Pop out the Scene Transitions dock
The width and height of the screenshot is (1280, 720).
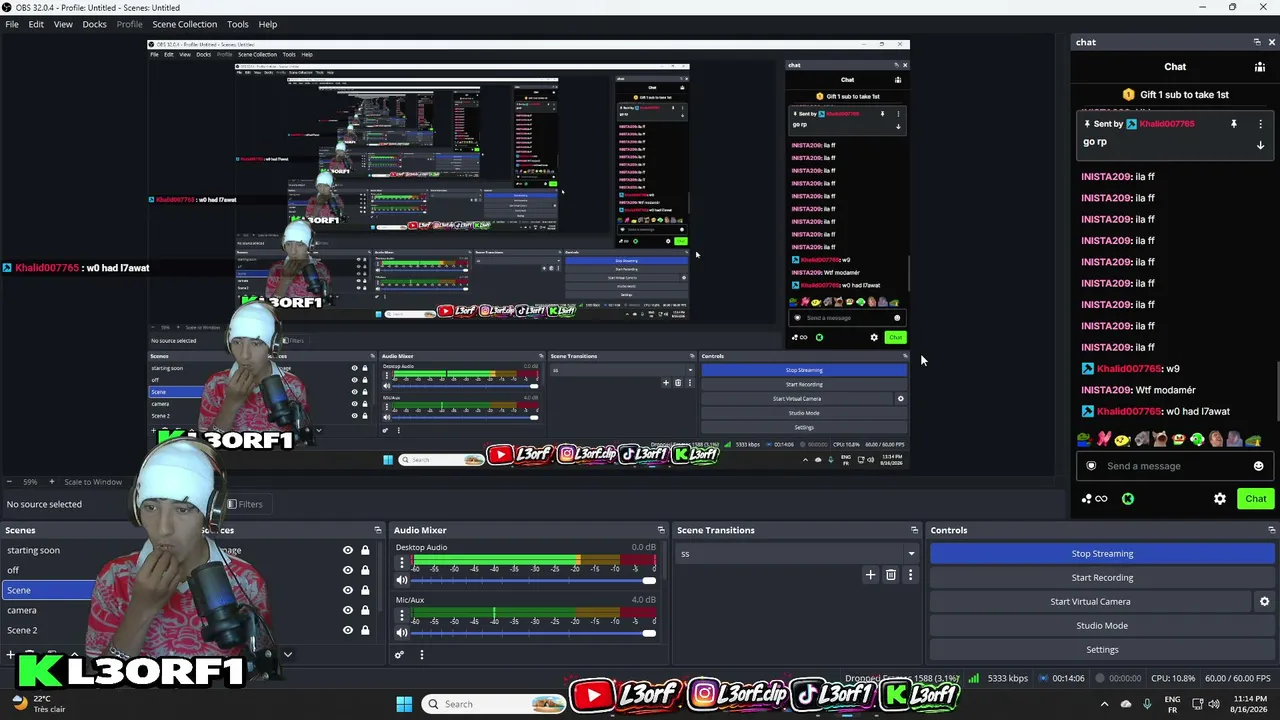(914, 530)
